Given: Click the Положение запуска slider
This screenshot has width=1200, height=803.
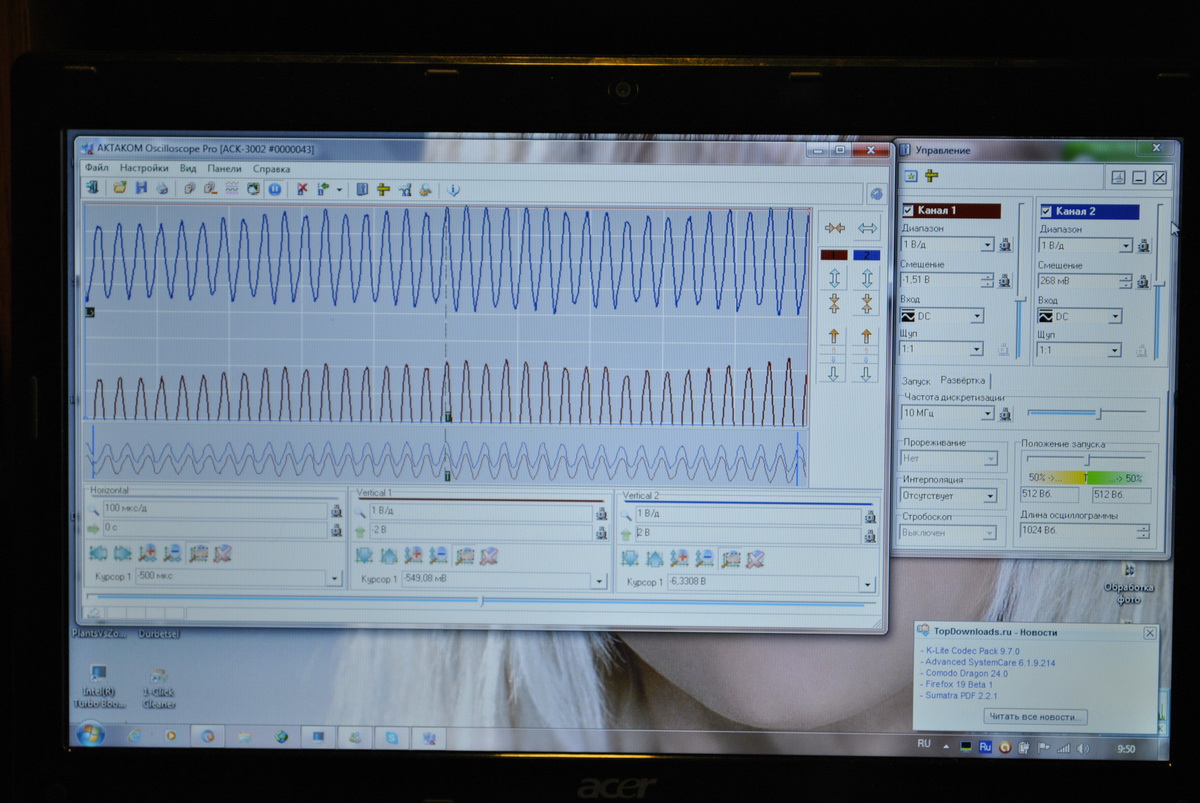Looking at the screenshot, I should point(1086,459).
